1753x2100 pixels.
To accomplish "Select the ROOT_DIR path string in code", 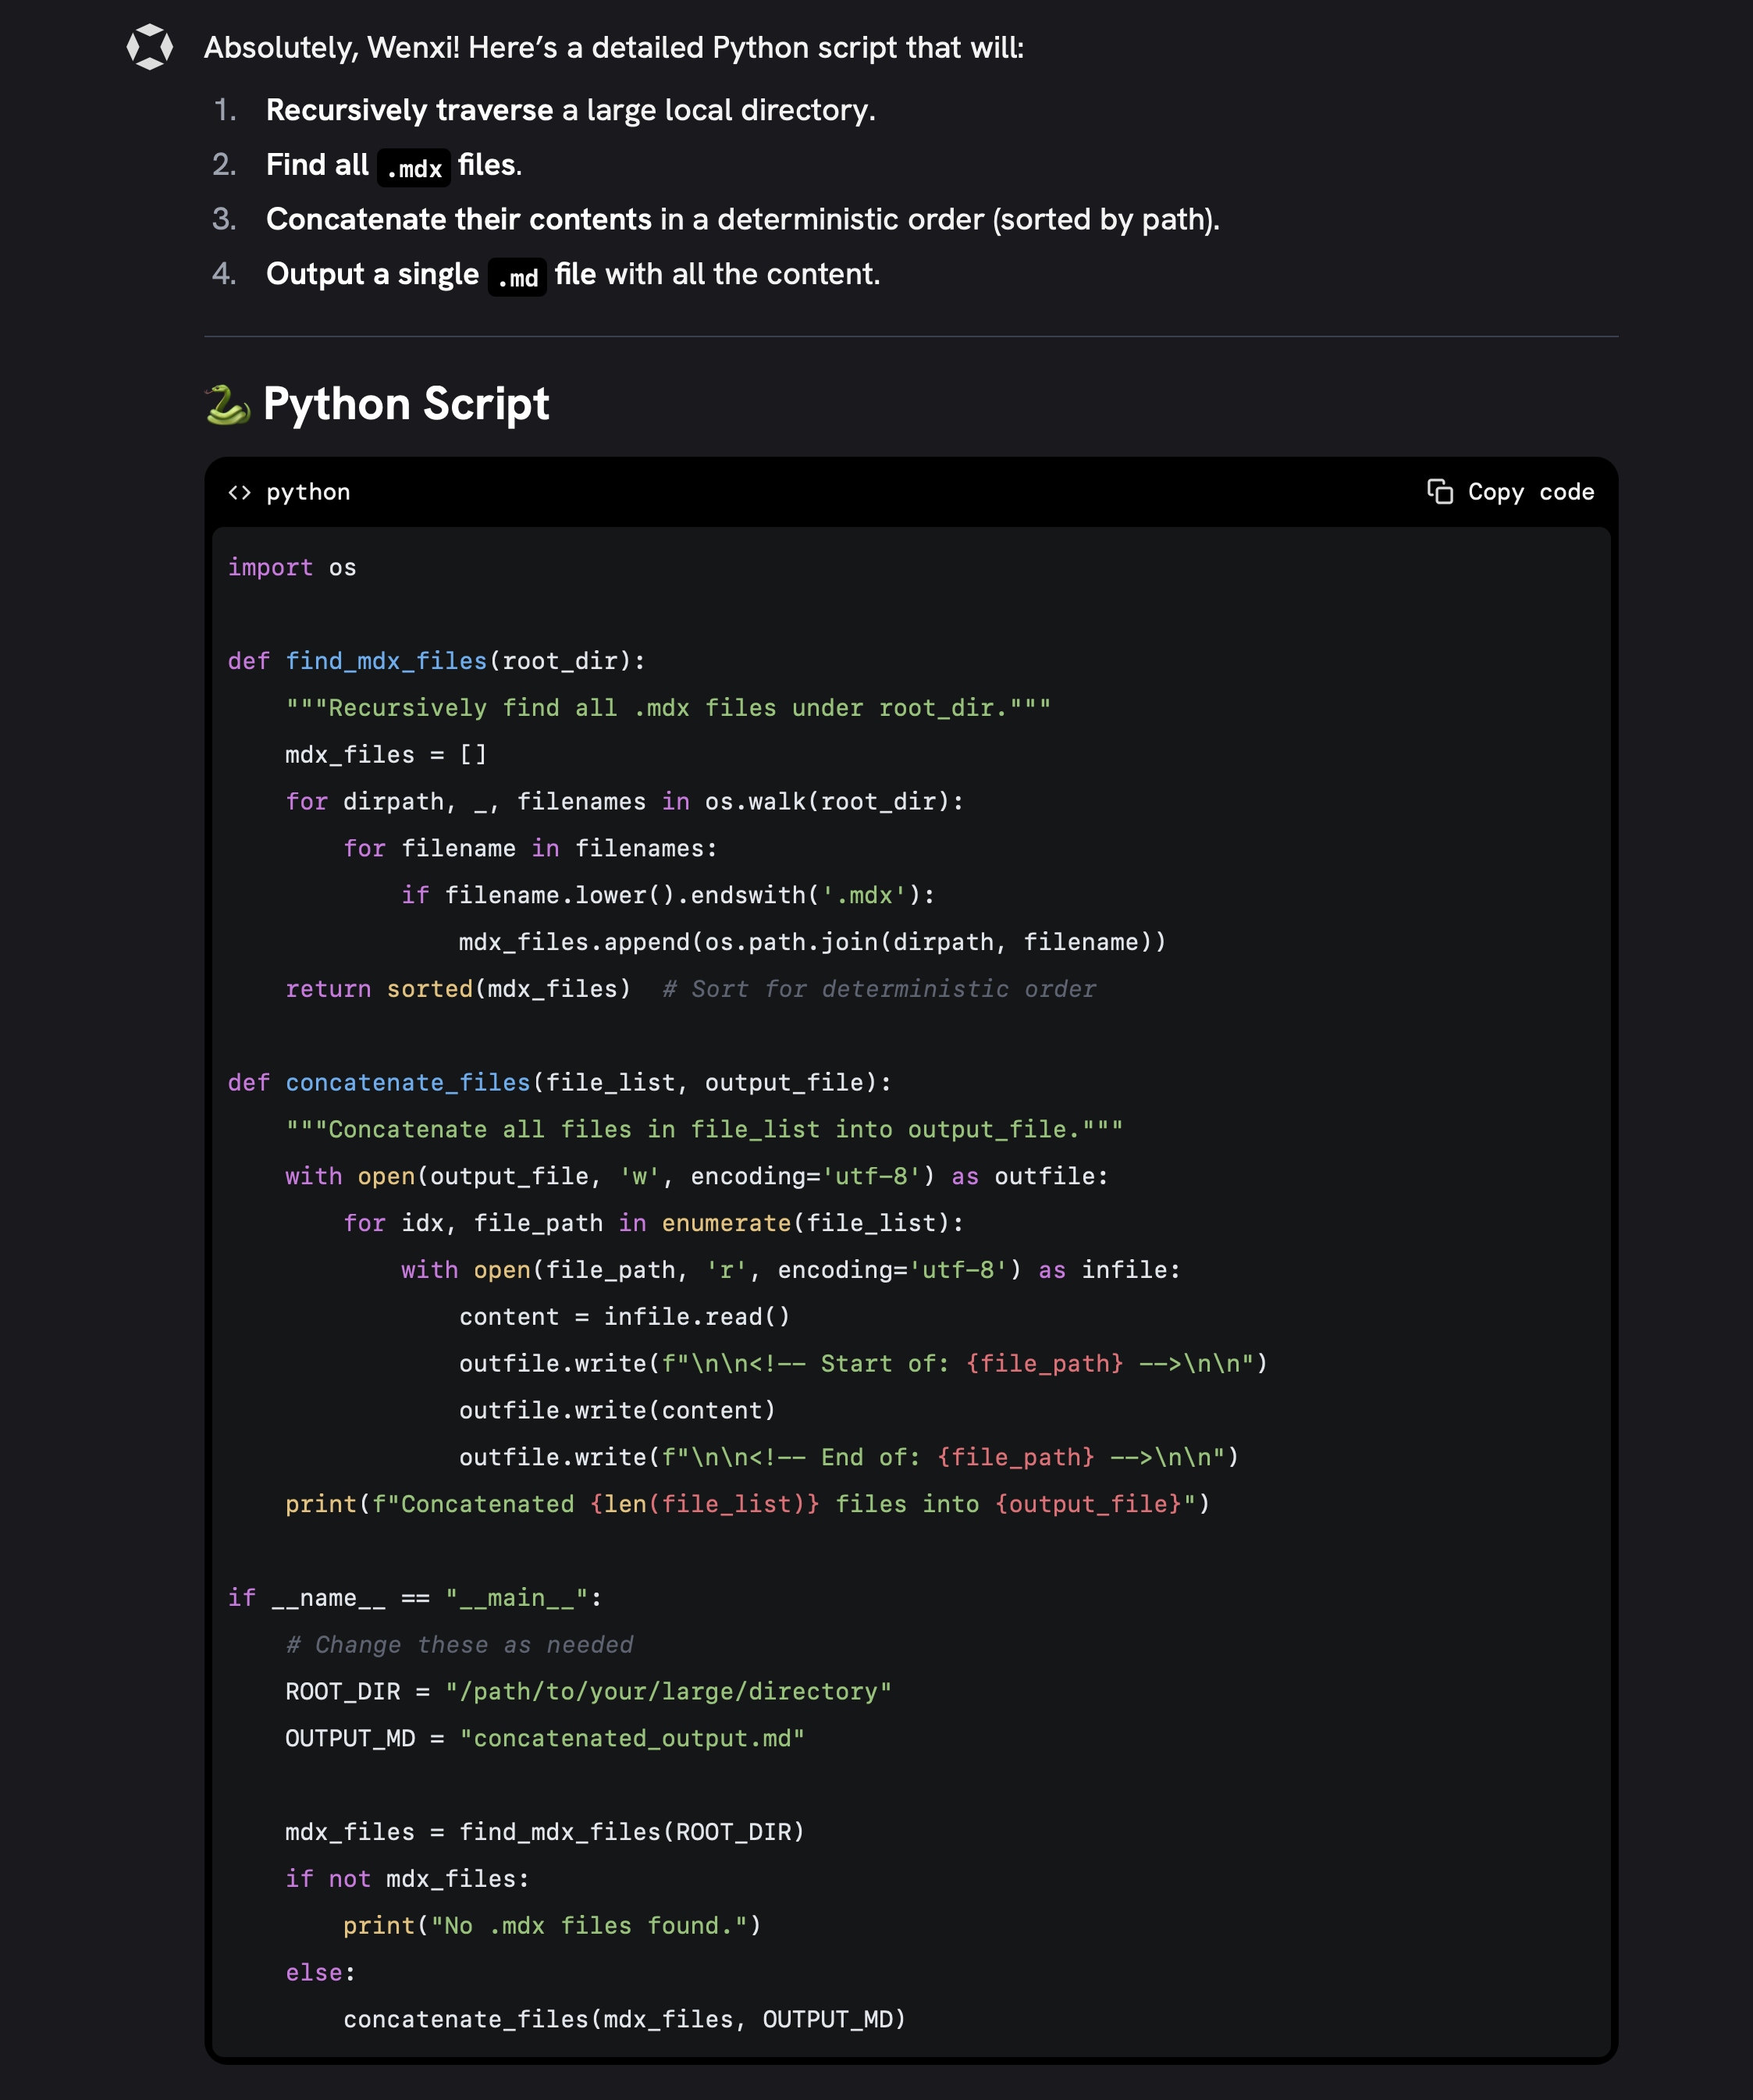I will tap(668, 1691).
